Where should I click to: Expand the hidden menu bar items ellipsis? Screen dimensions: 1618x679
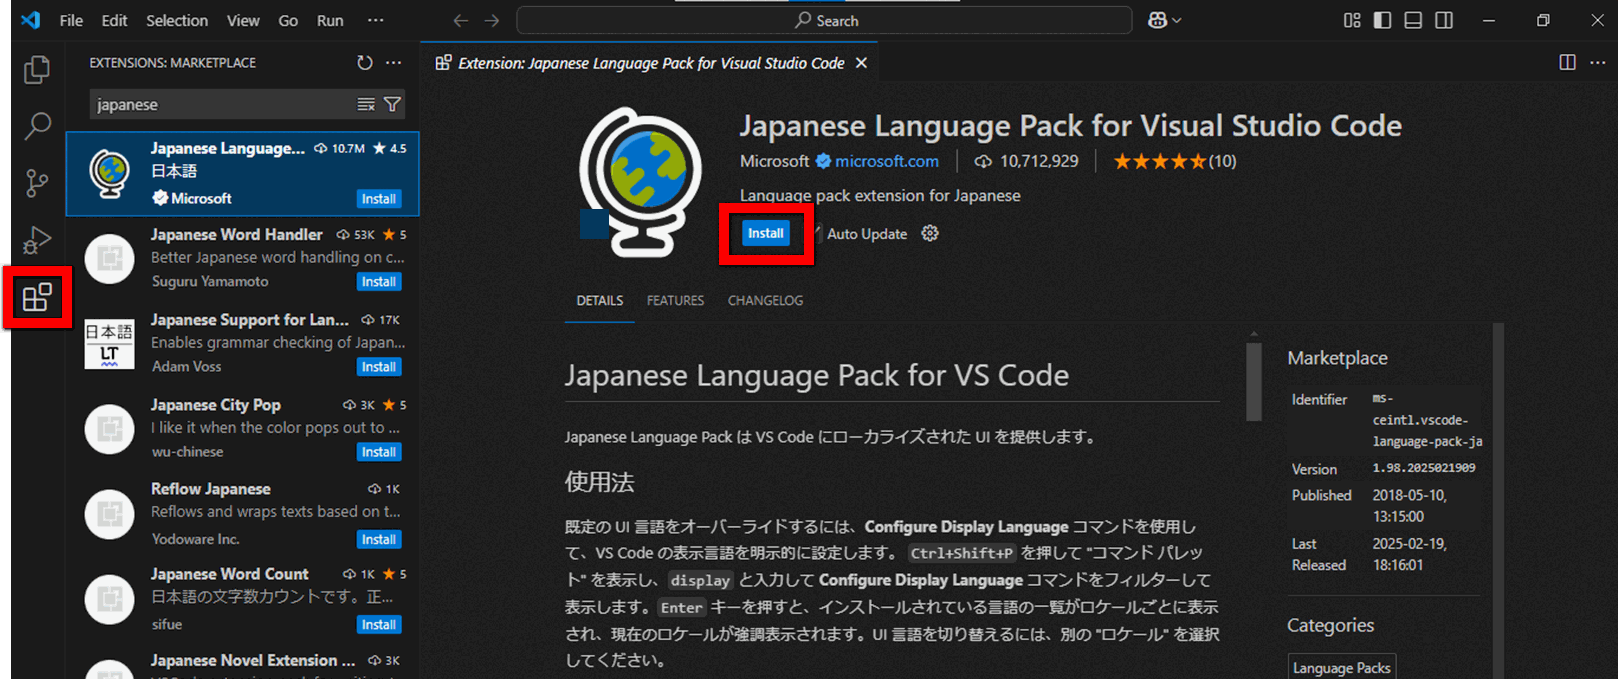tap(375, 20)
